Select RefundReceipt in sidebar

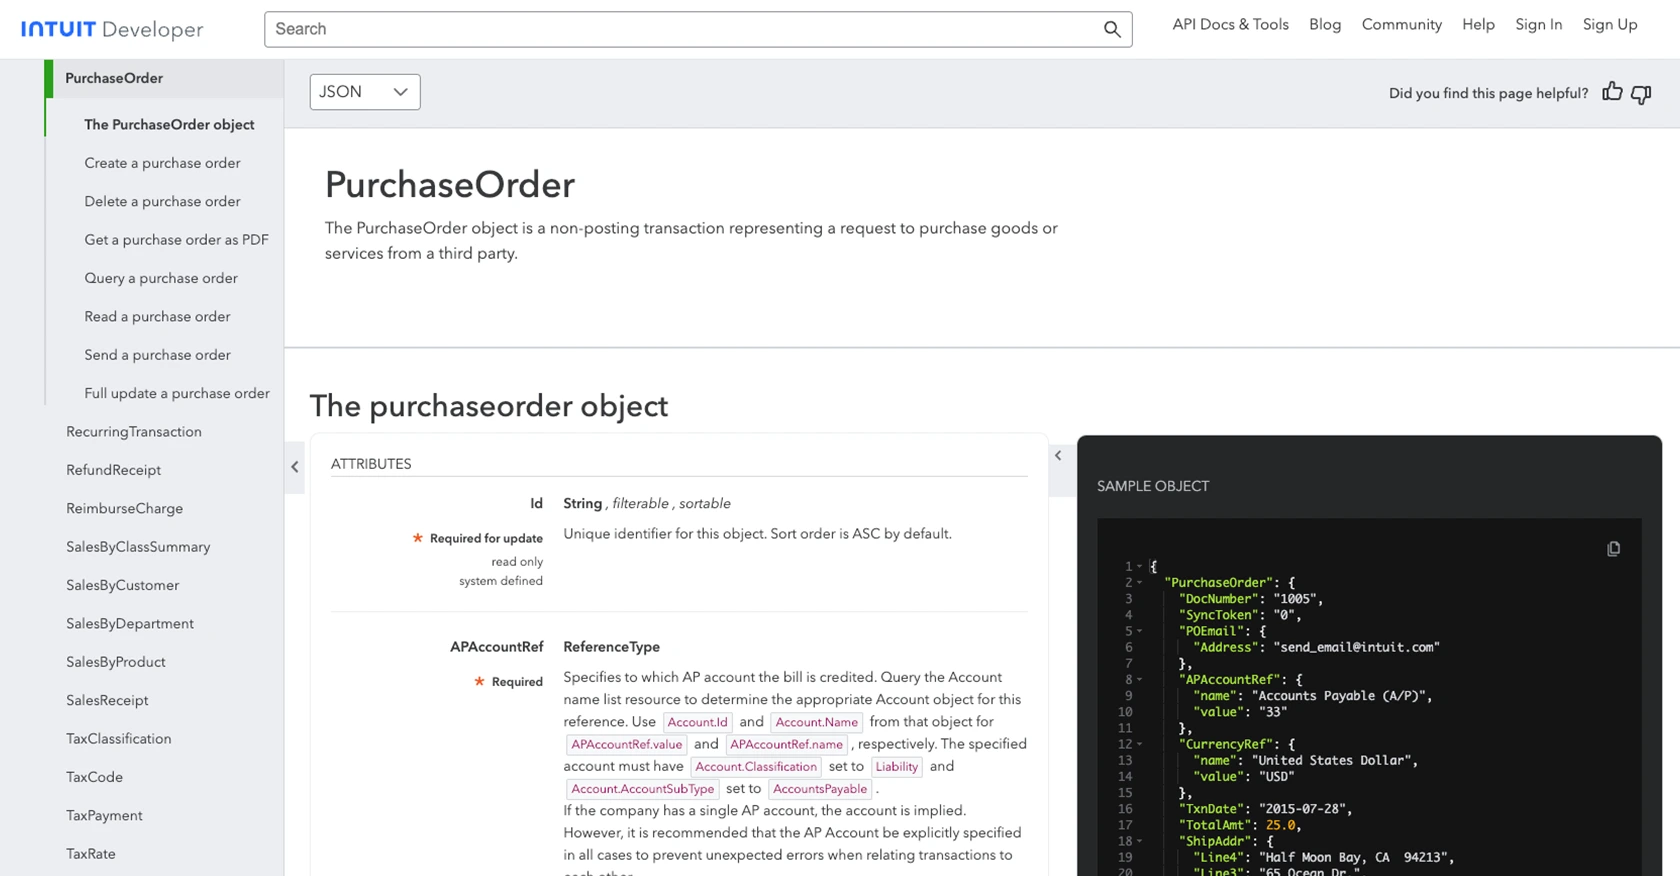click(113, 470)
